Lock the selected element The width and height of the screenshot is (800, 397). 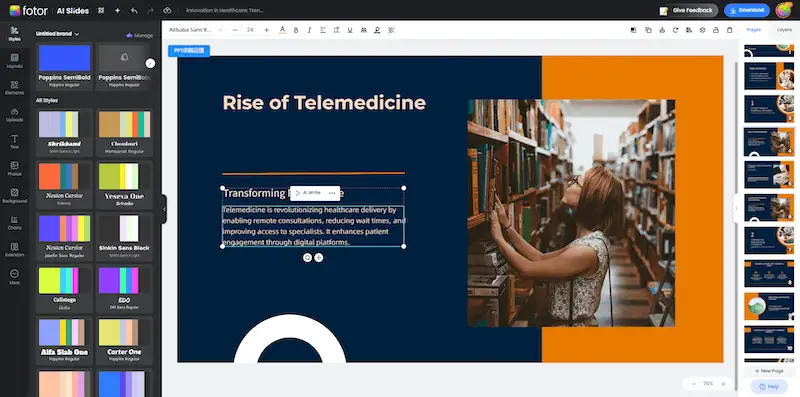(716, 30)
